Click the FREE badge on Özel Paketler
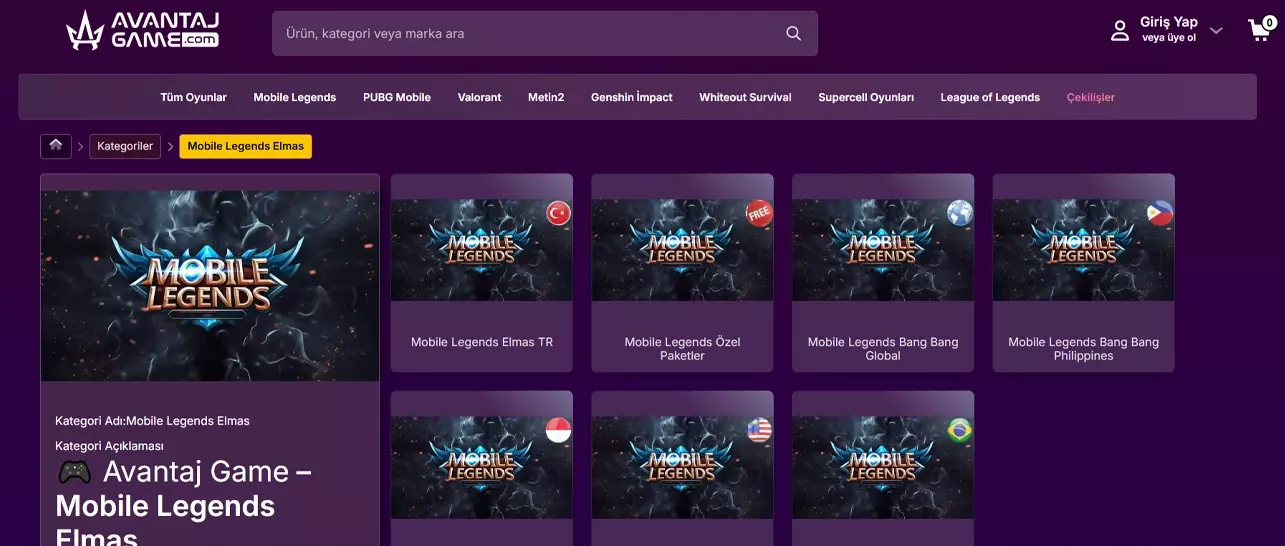 [759, 213]
